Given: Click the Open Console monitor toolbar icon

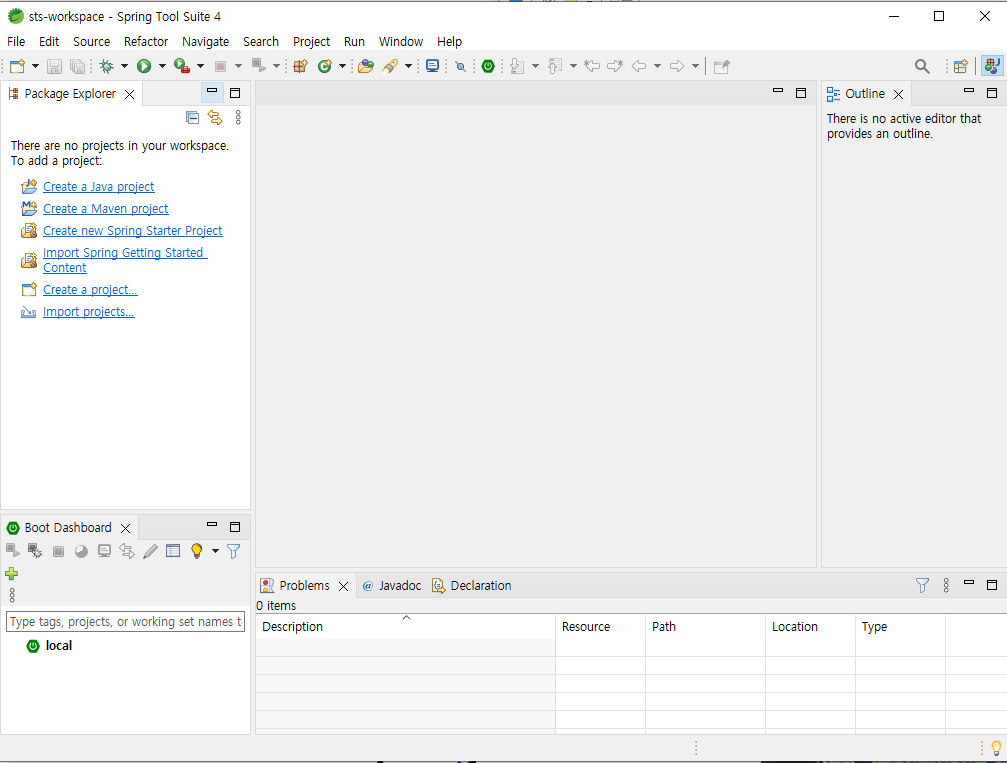Looking at the screenshot, I should tap(433, 66).
